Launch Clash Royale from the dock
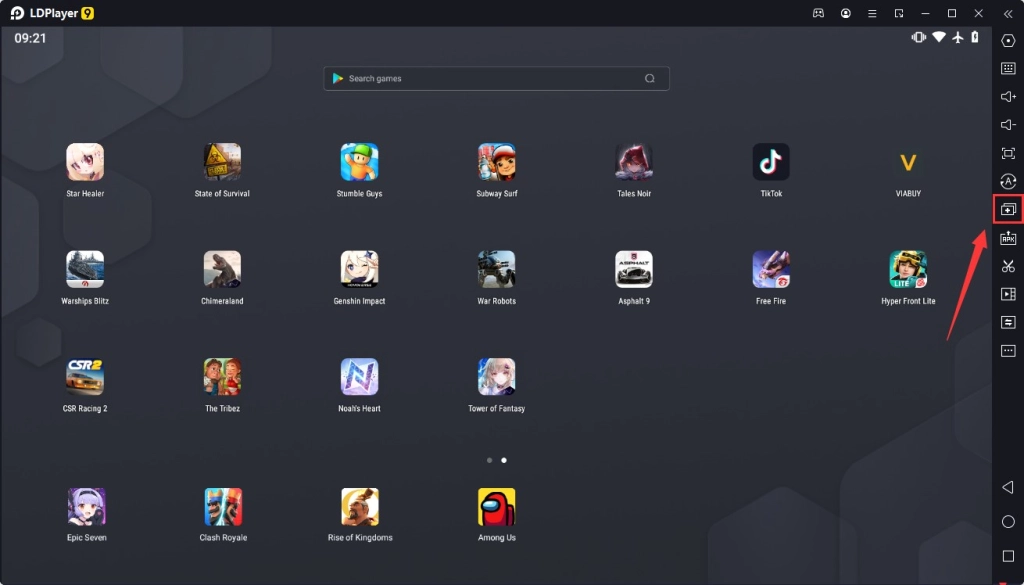This screenshot has width=1024, height=585. pyautogui.click(x=223, y=507)
